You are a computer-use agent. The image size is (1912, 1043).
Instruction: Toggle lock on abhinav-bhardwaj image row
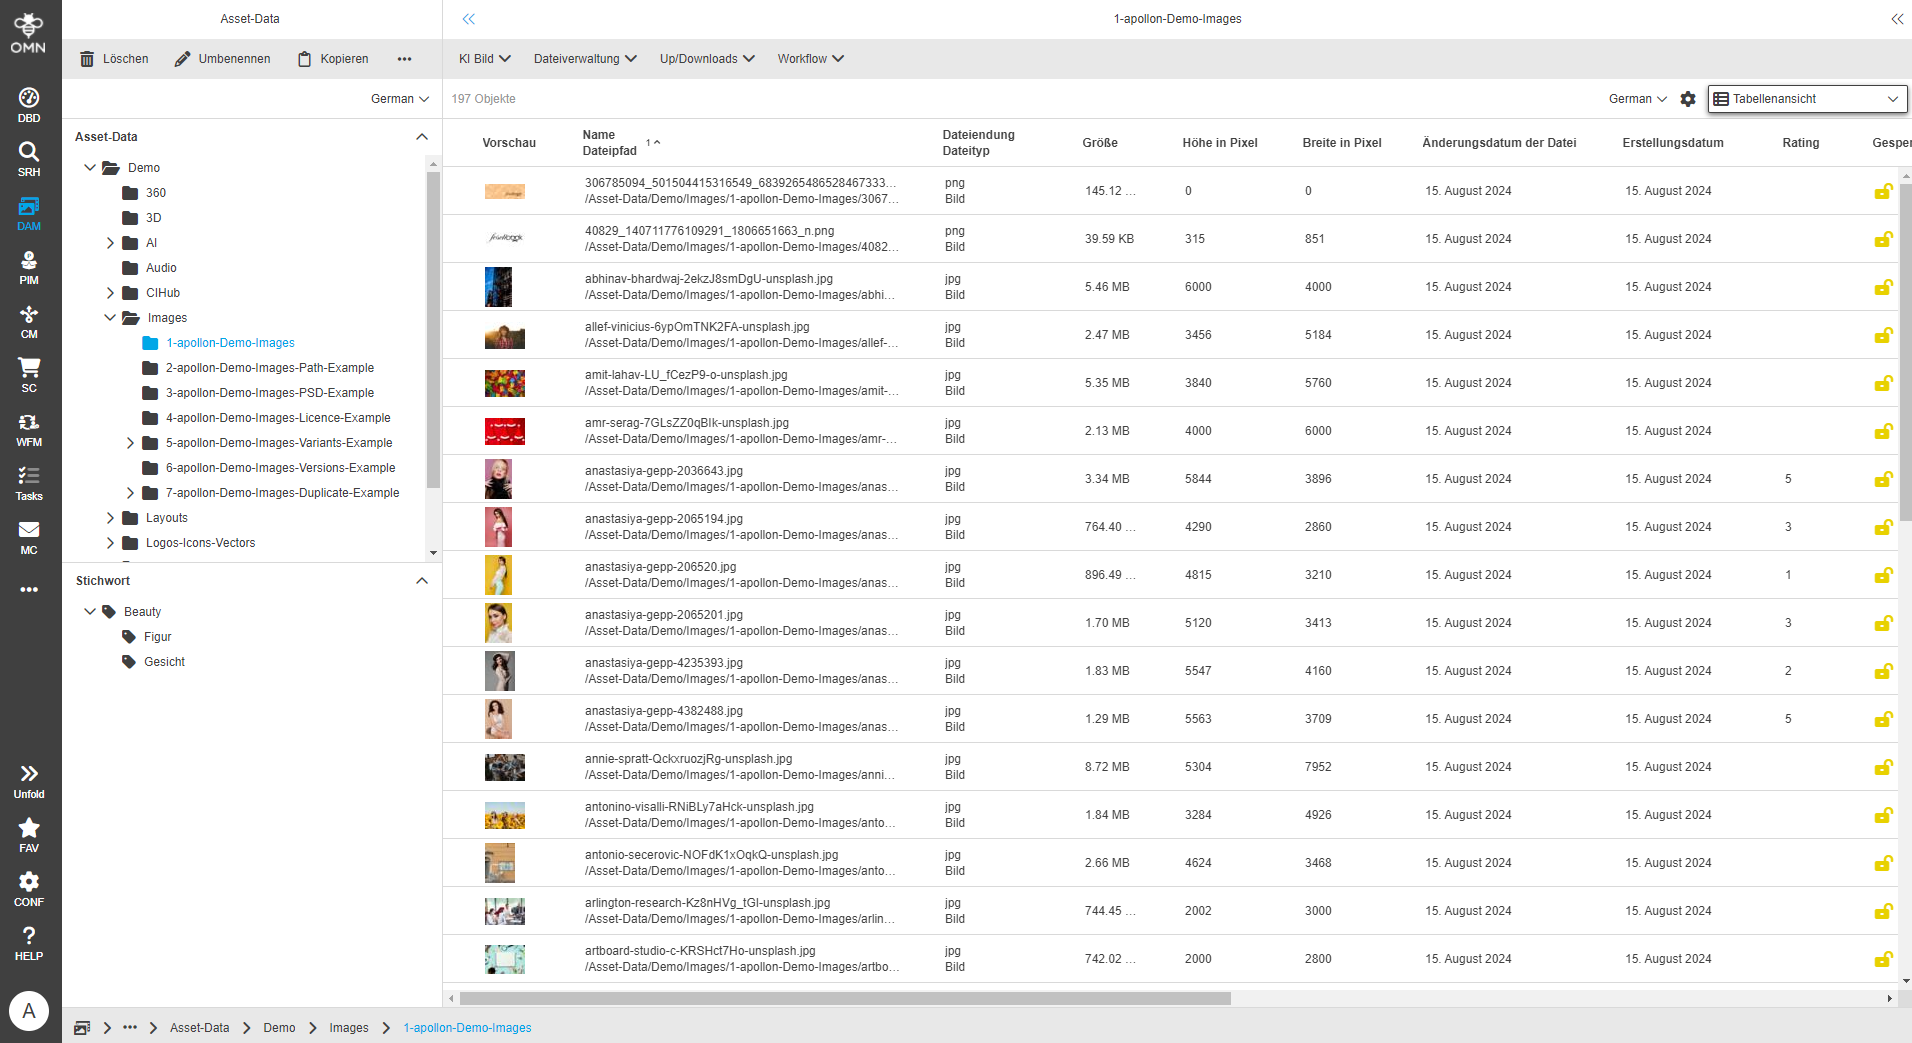[x=1883, y=287]
